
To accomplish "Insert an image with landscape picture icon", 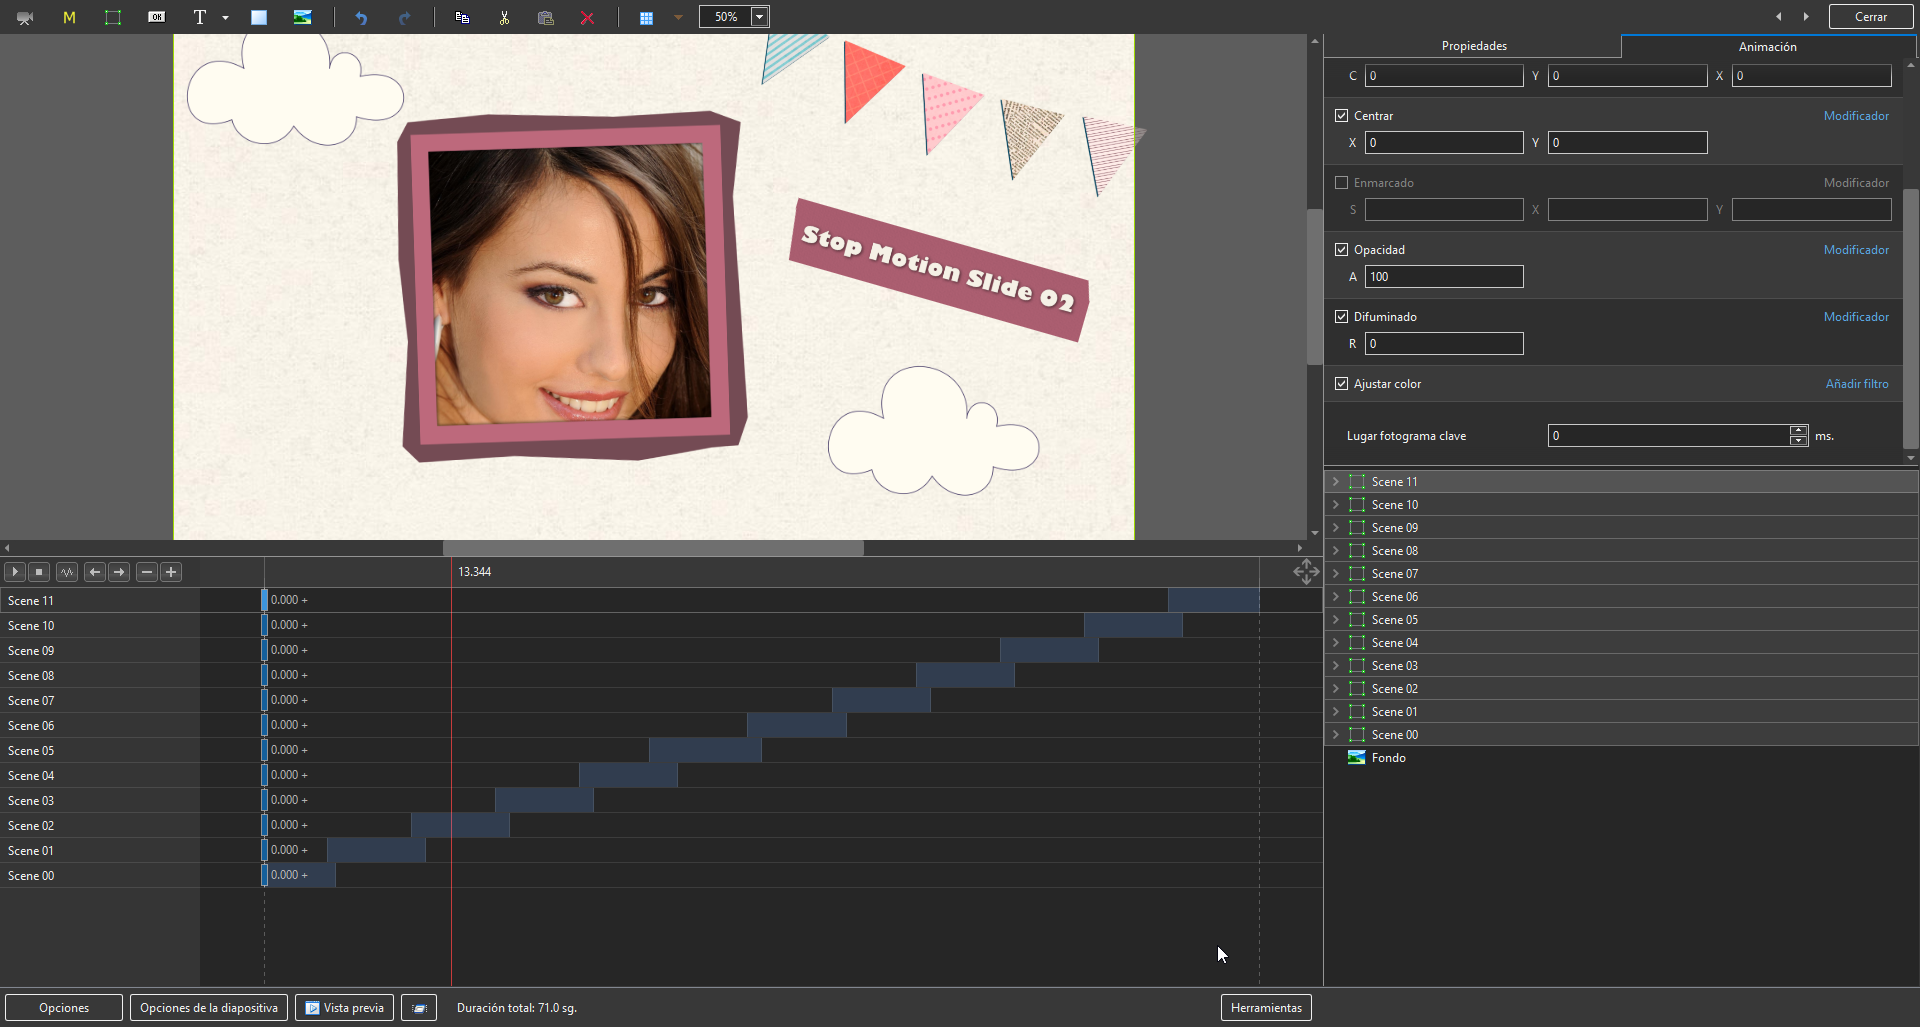I will (x=302, y=17).
